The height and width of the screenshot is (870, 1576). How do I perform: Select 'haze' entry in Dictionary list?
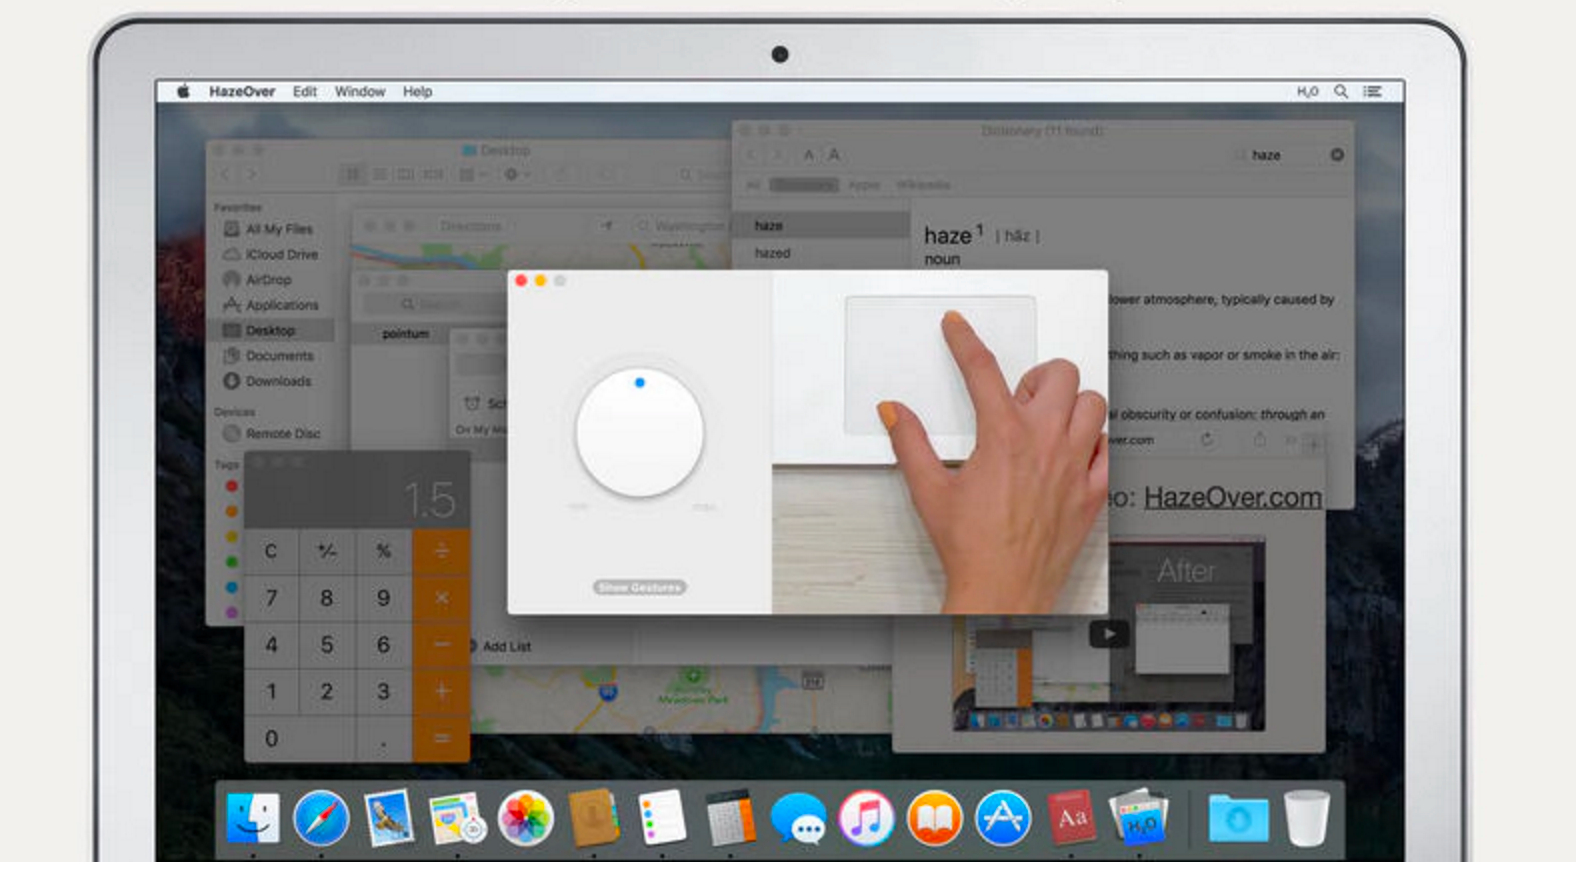coord(822,226)
